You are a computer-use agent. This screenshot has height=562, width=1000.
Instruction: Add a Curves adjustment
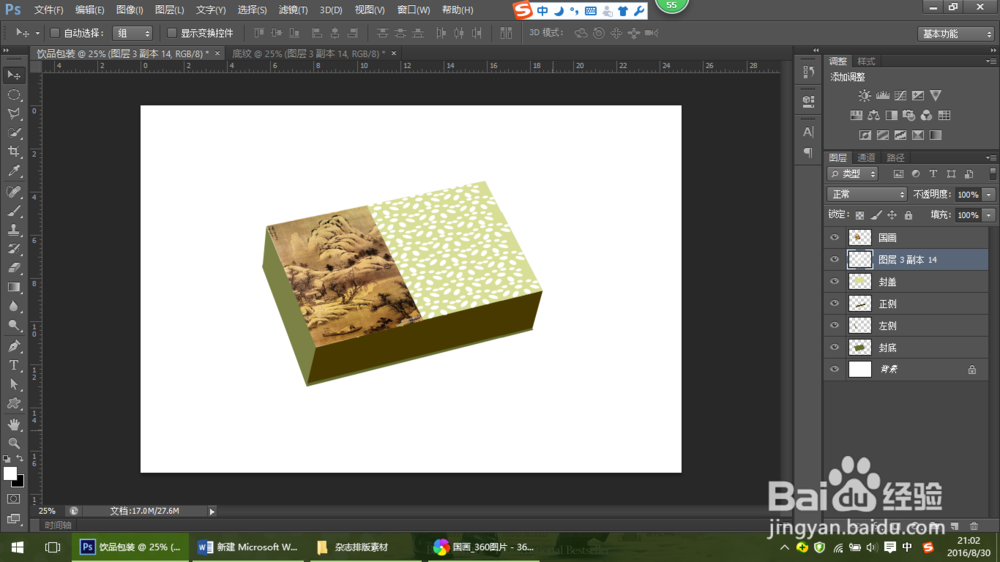click(900, 96)
